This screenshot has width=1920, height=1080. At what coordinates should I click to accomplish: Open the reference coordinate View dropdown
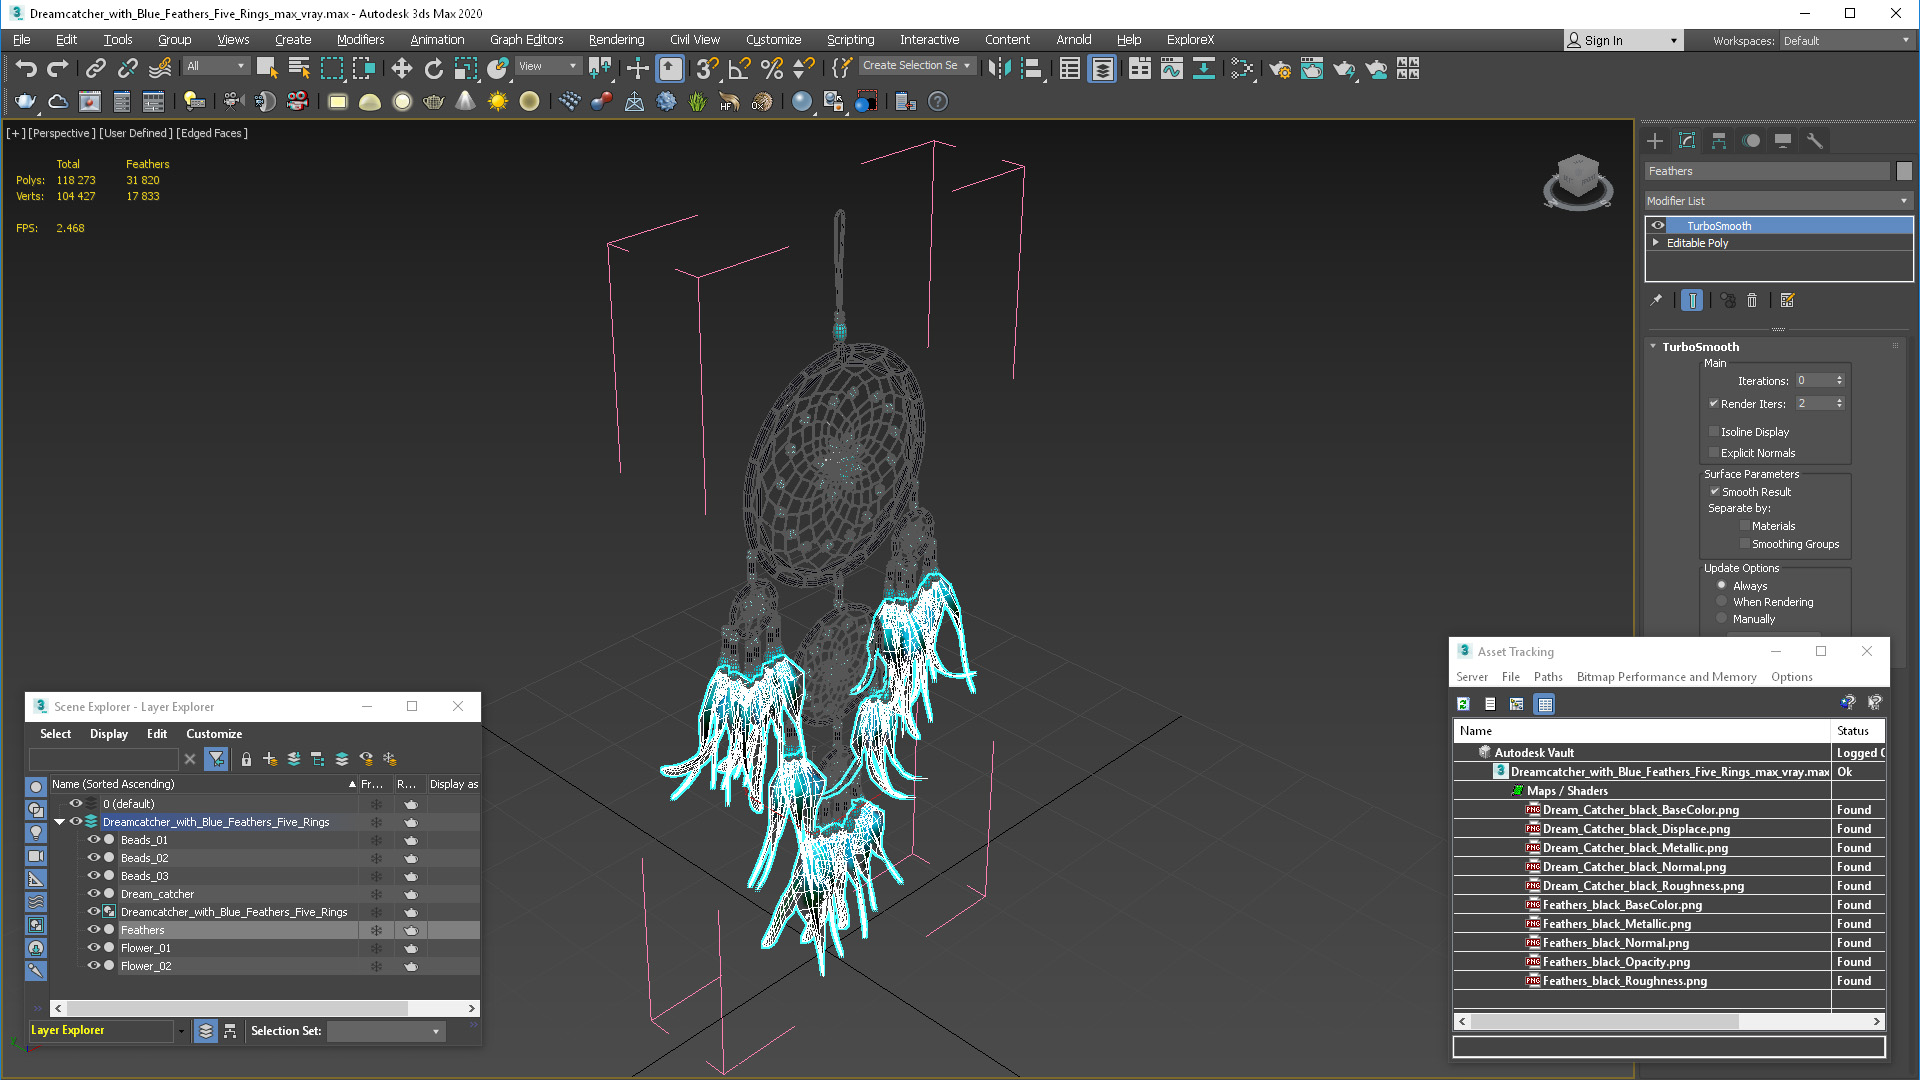(x=548, y=66)
